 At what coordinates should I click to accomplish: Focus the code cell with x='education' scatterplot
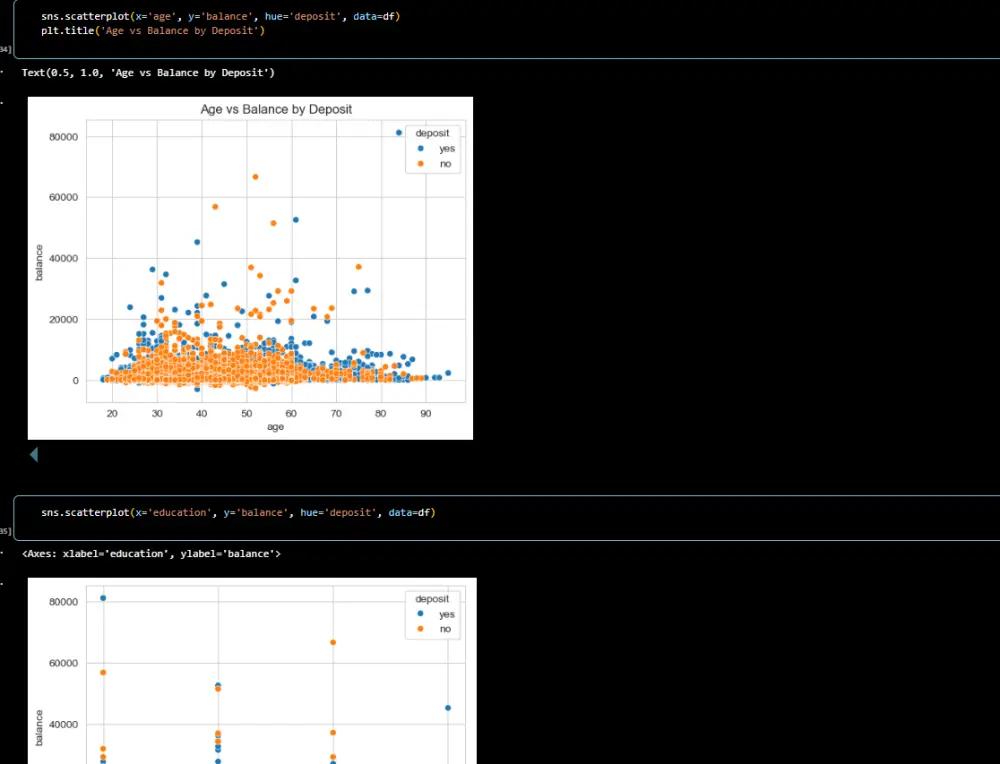point(506,518)
